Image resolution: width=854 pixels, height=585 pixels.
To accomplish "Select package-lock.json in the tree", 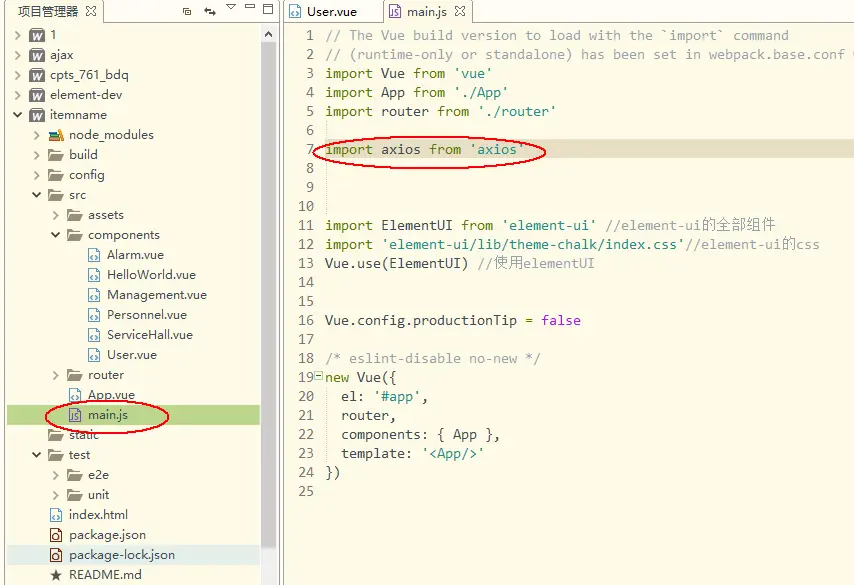I will 122,555.
